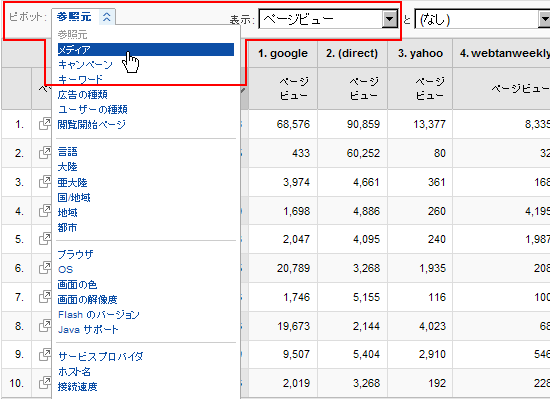Open external link icon in row 3
The height and width of the screenshot is (399, 550).
45,182
